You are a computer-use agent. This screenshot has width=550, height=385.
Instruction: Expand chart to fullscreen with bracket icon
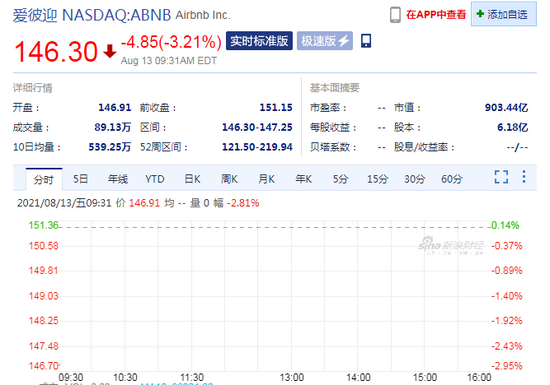(501, 177)
